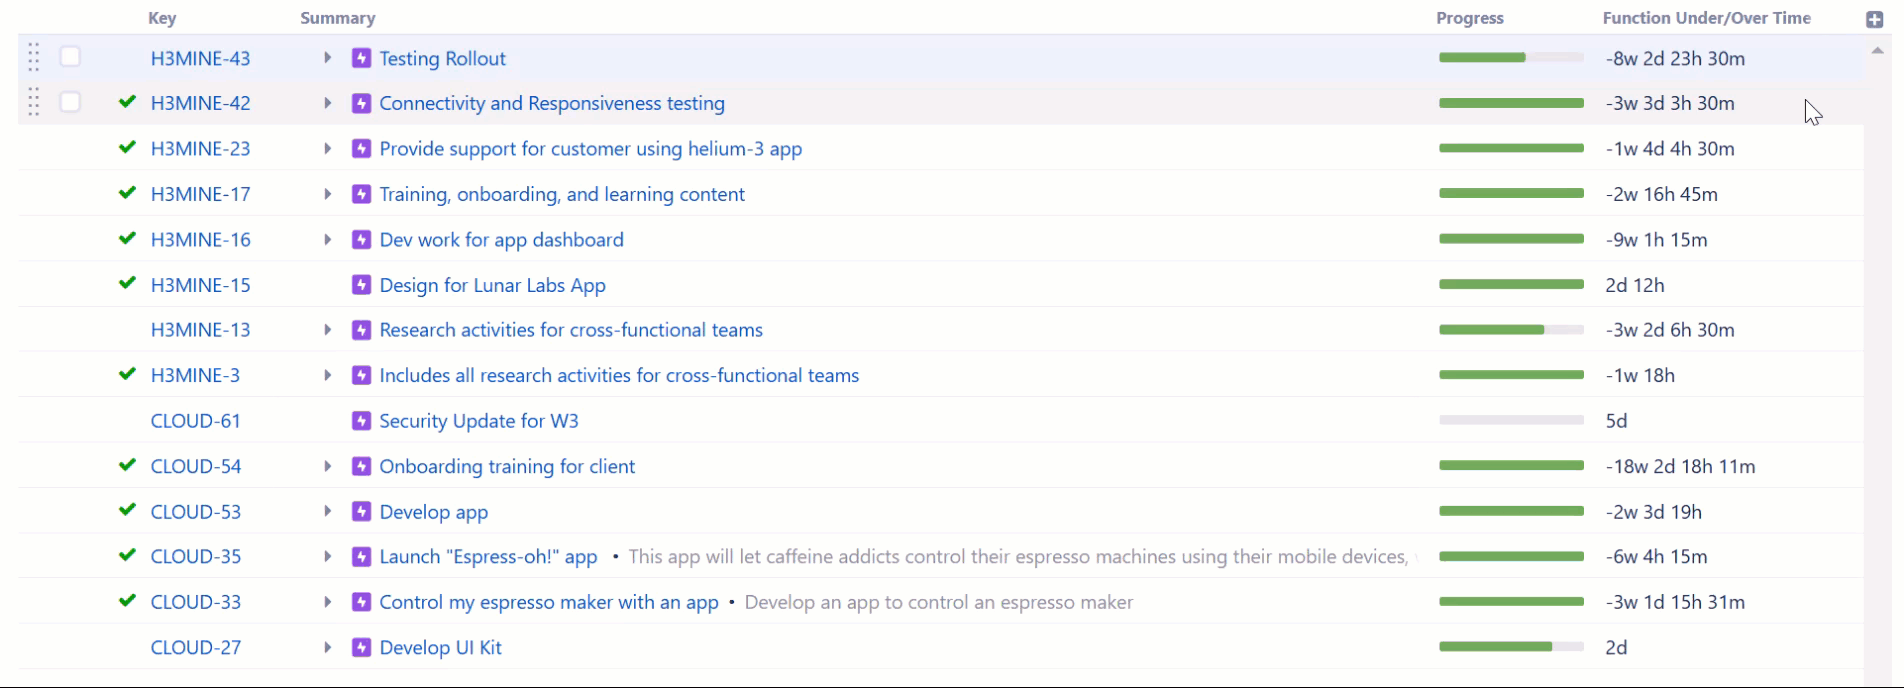
Task: Expand Control my espresso maker with an app
Action: click(x=327, y=602)
